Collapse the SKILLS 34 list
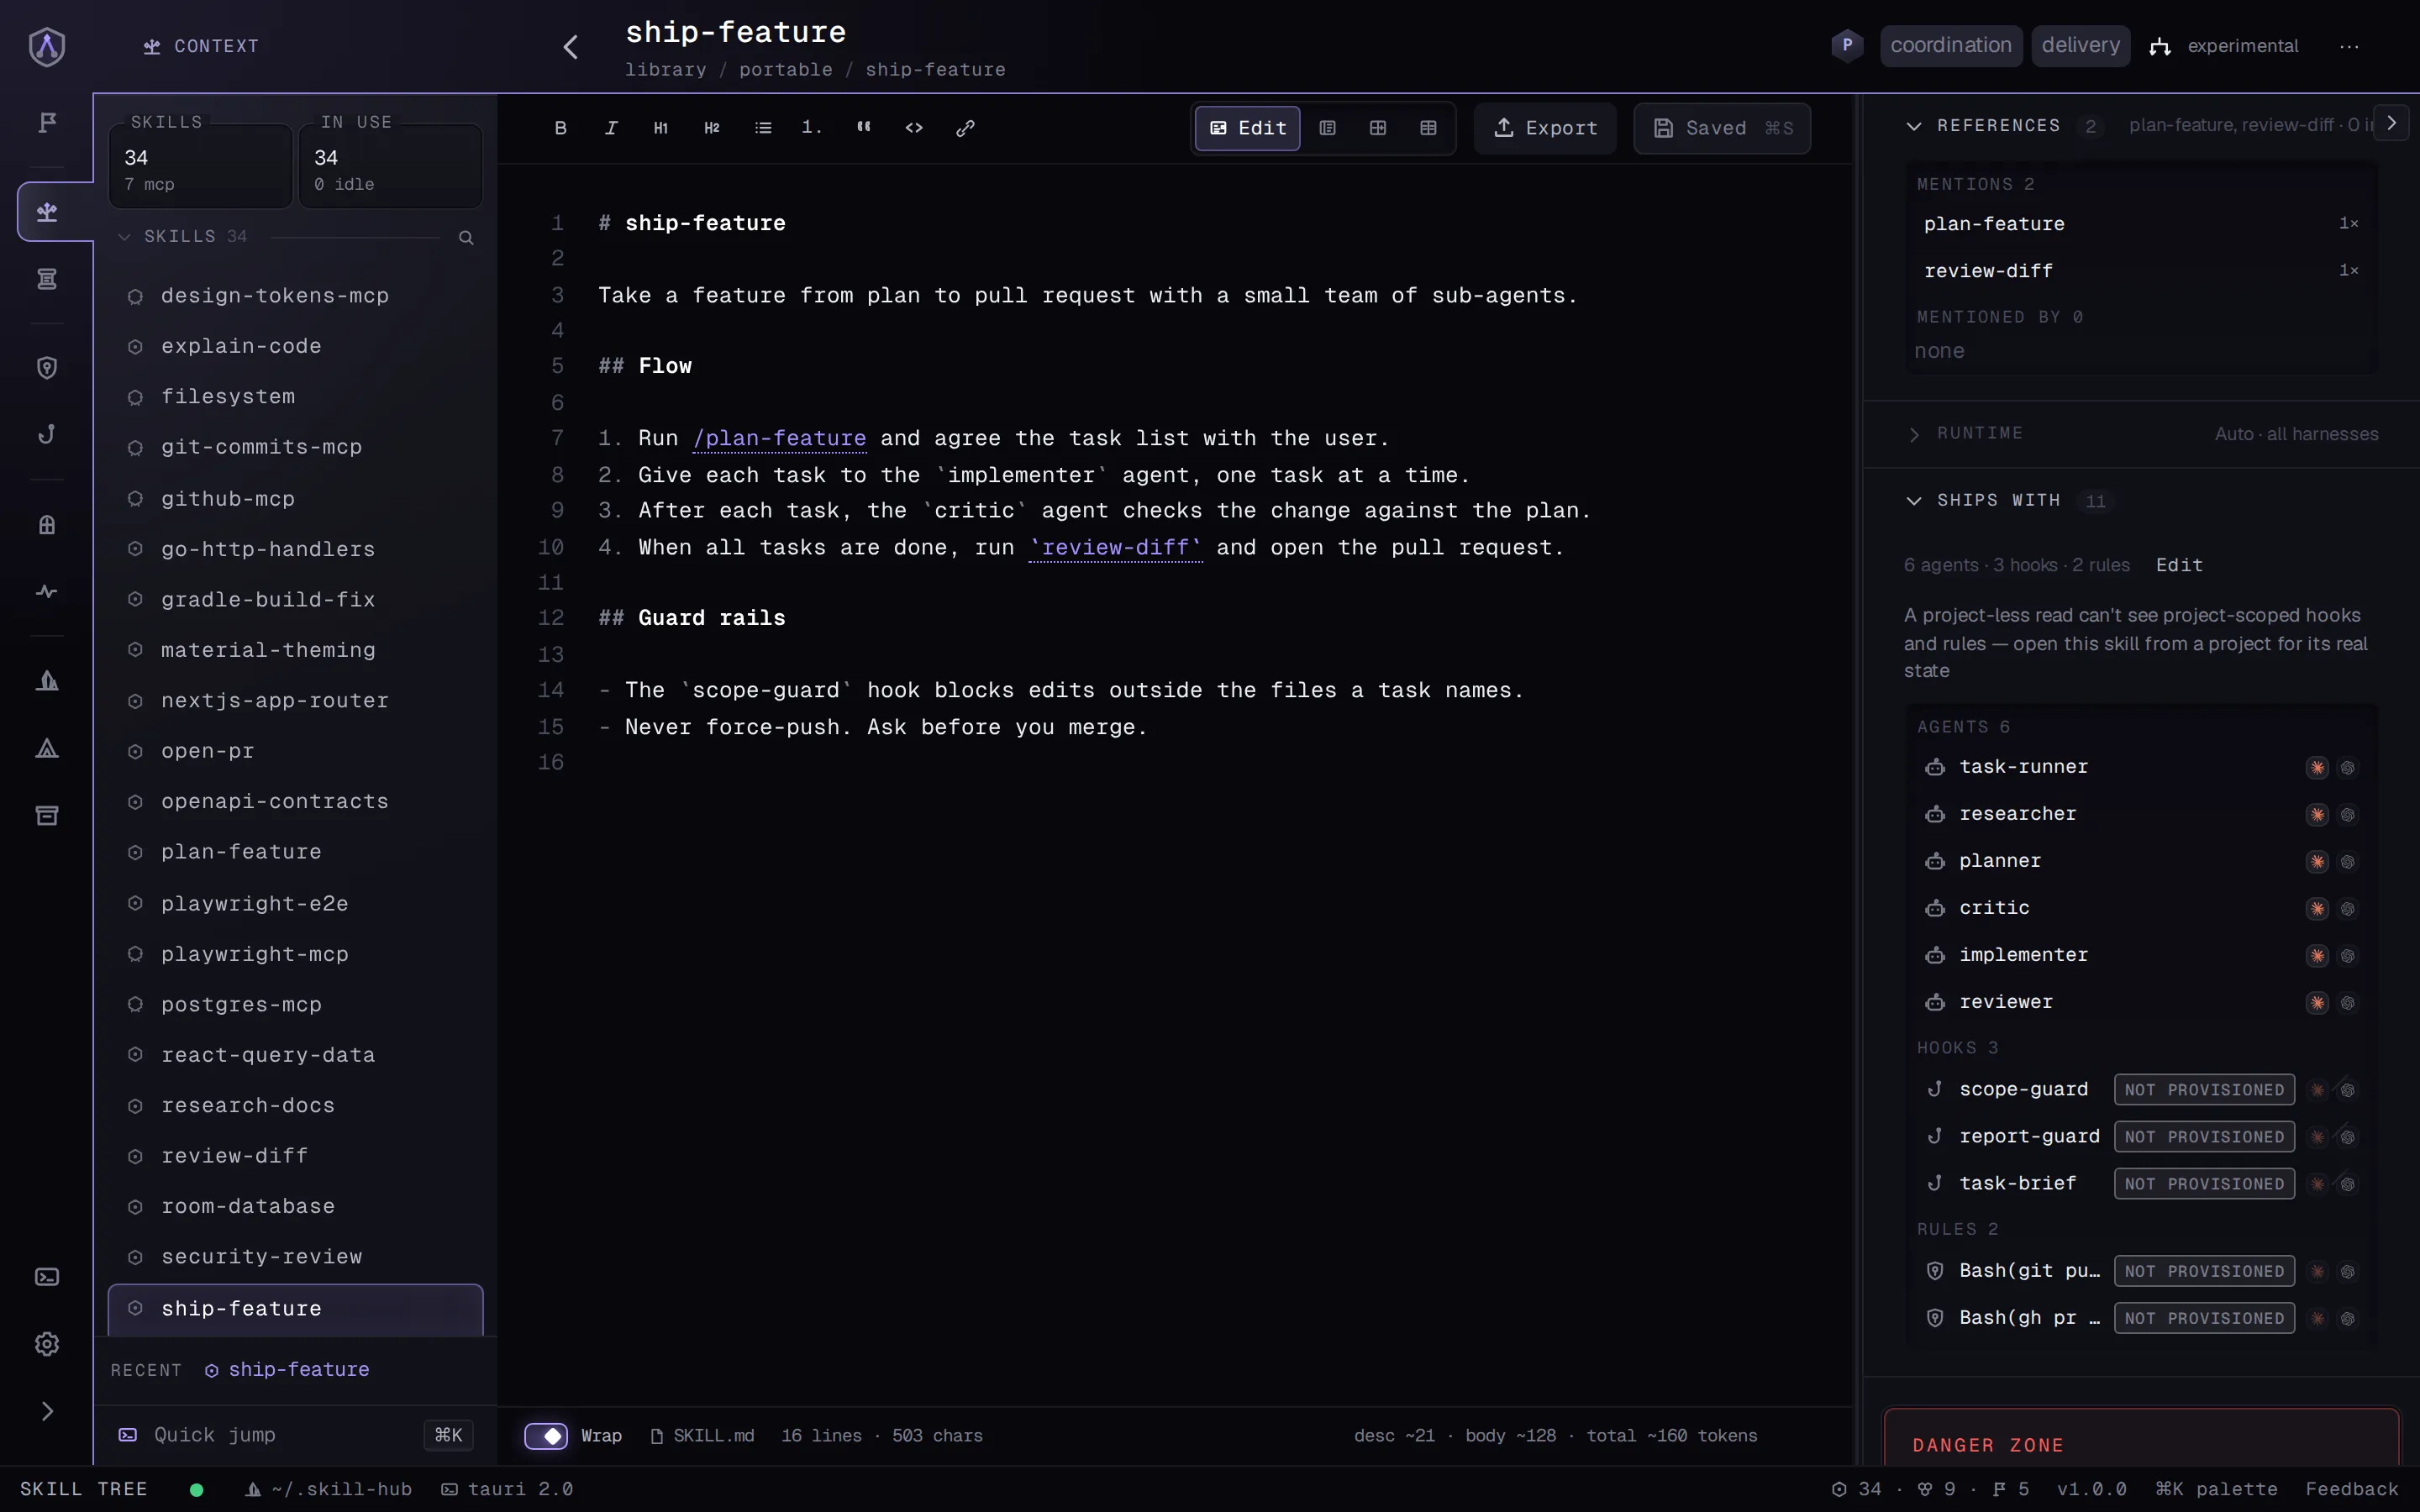 [x=124, y=237]
